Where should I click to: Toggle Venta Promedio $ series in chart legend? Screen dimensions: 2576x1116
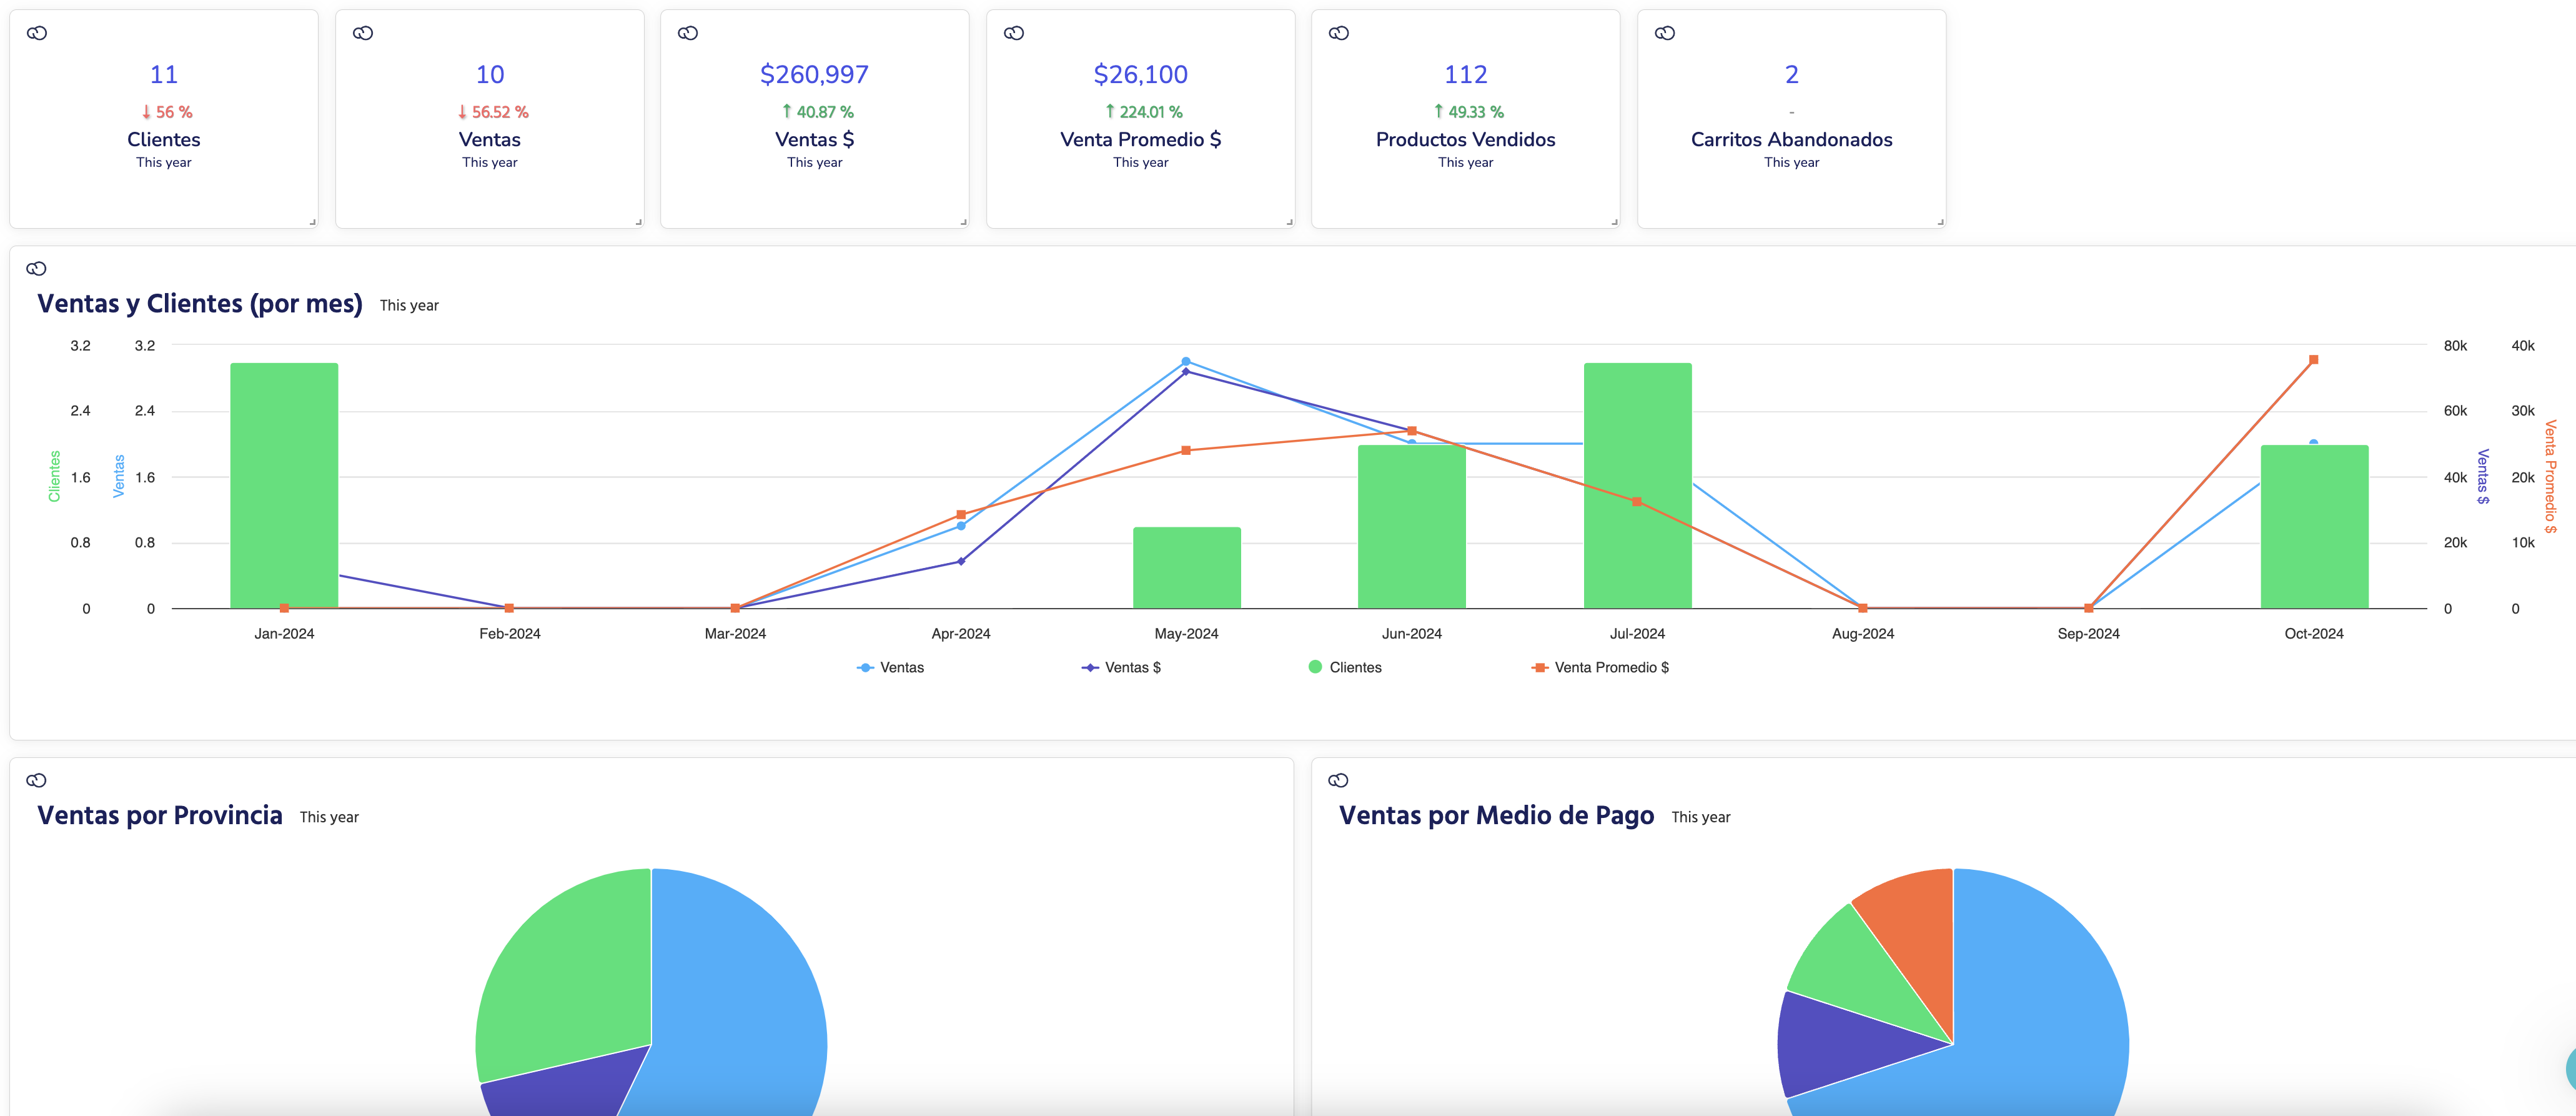1600,667
